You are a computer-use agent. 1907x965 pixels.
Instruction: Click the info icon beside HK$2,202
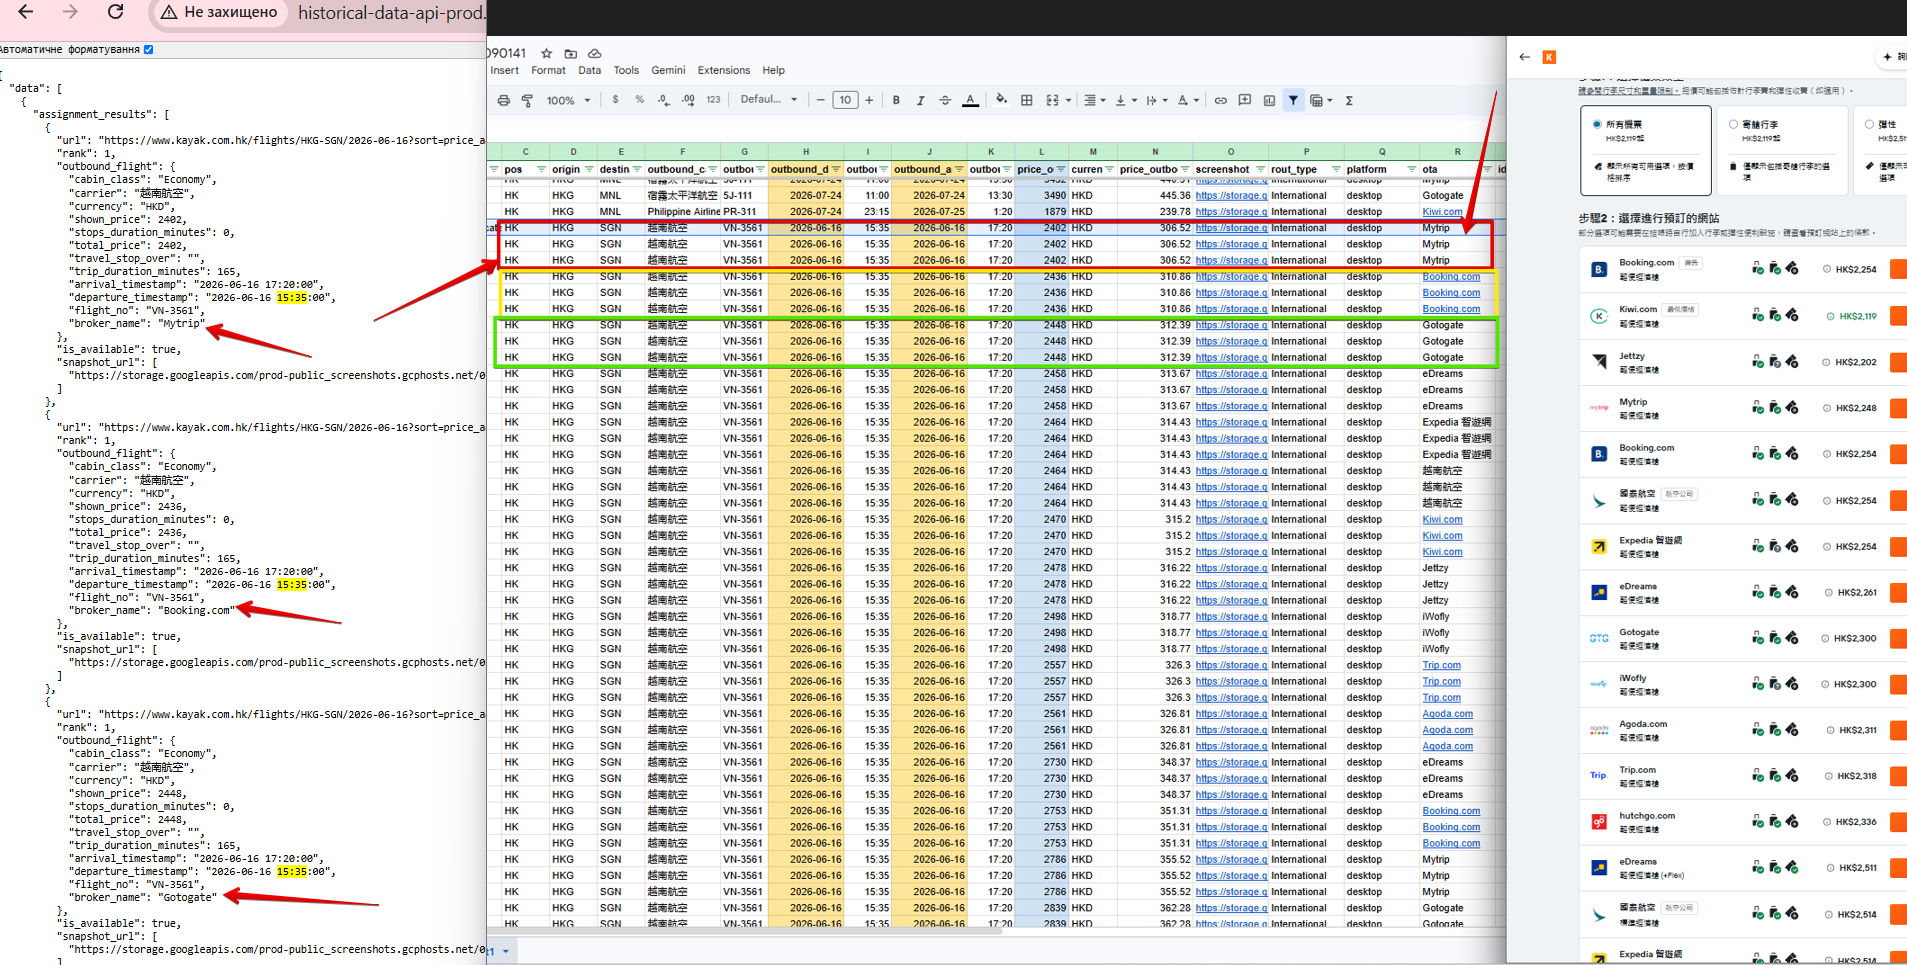1826,362
